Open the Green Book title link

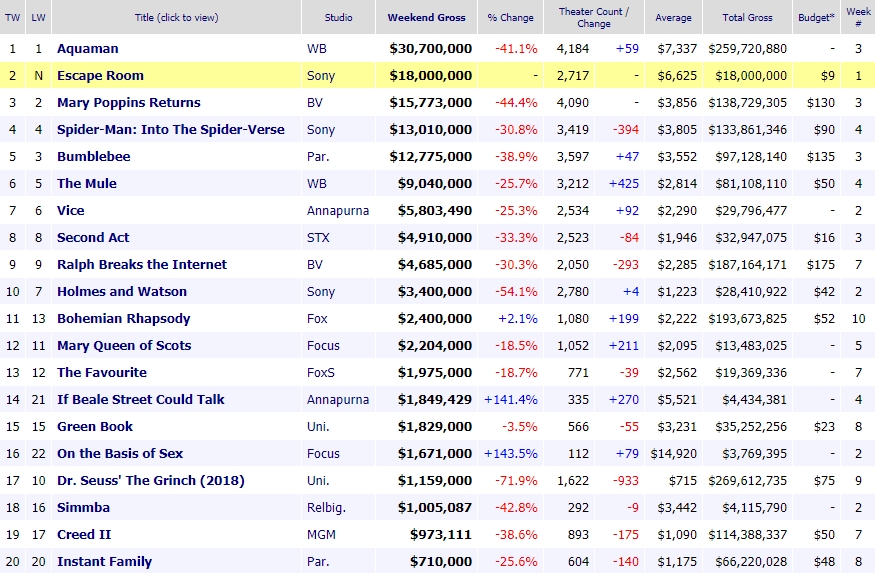(95, 426)
